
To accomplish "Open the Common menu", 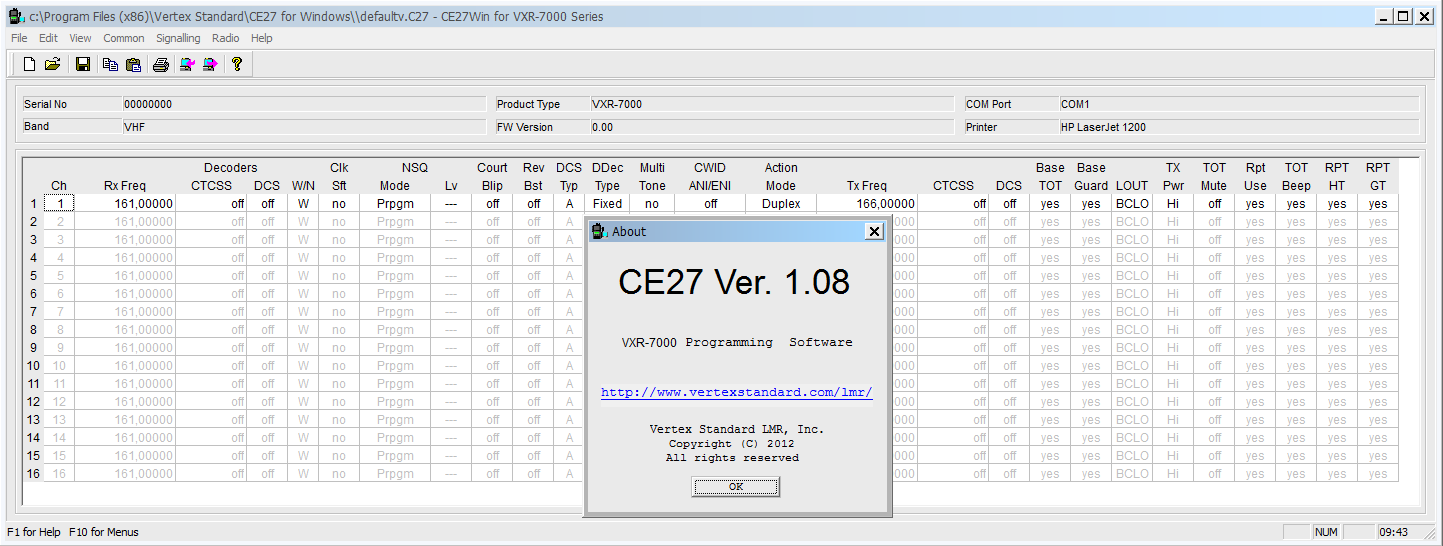I will [x=124, y=38].
